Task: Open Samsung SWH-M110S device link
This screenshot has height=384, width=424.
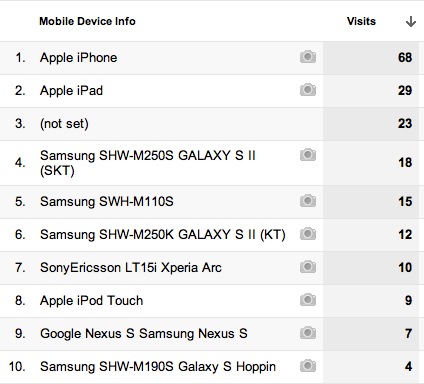Action: [107, 202]
